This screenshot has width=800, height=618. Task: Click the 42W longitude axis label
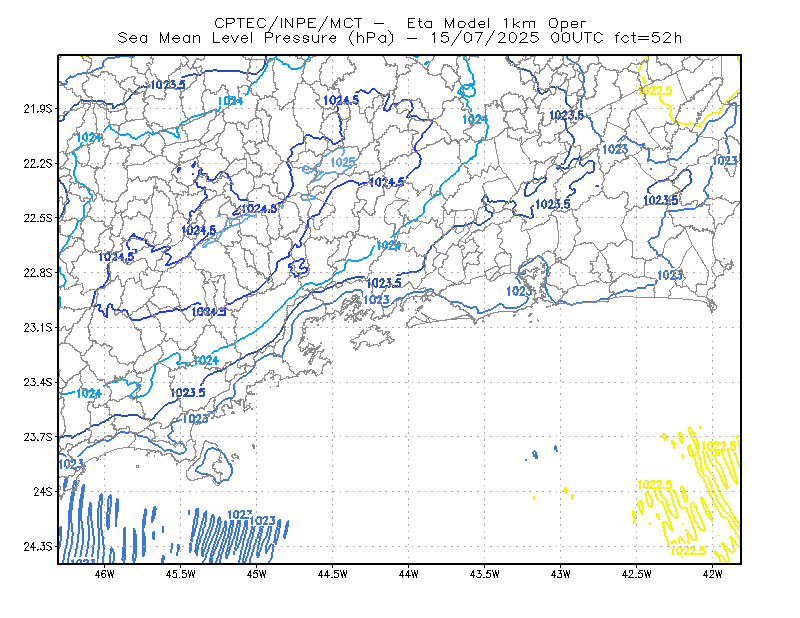pos(712,574)
